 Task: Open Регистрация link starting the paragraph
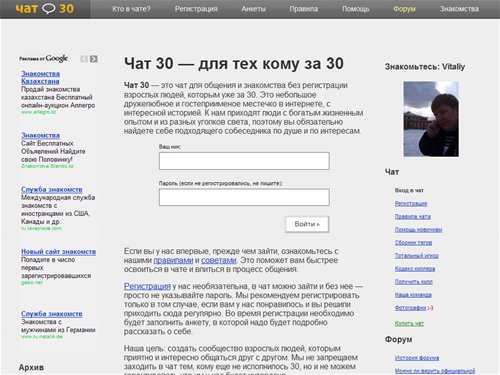[147, 286]
